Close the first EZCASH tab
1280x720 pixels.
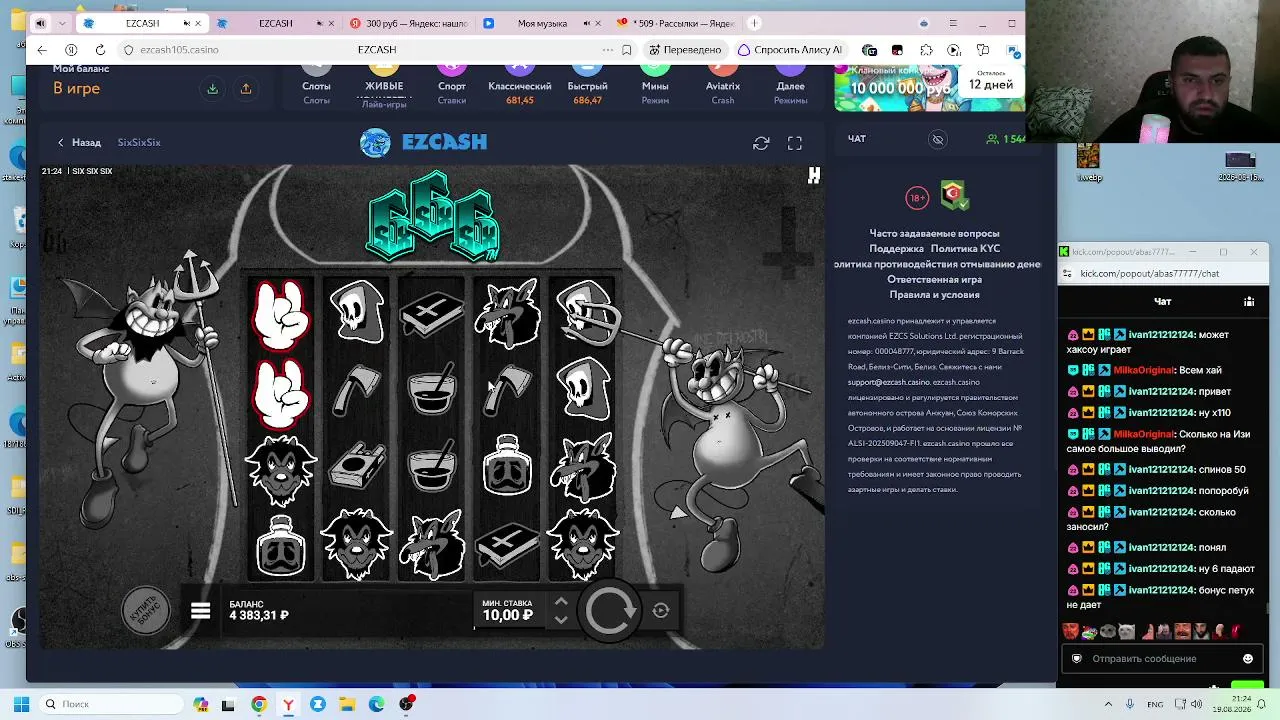197,23
